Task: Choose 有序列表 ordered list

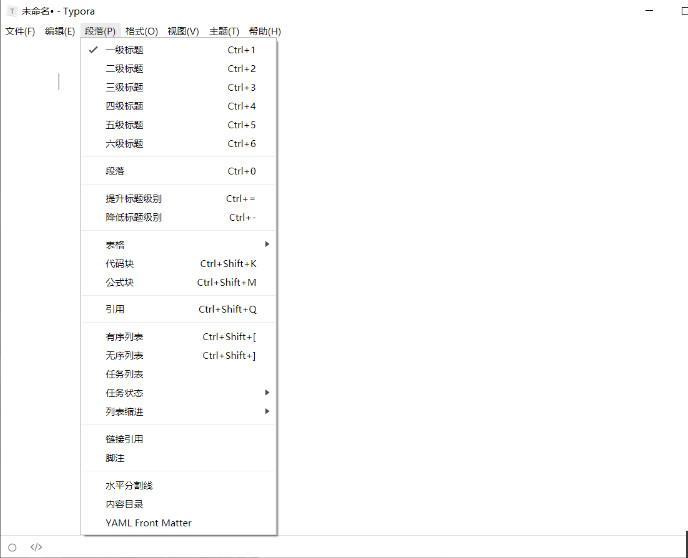Action: [x=179, y=337]
